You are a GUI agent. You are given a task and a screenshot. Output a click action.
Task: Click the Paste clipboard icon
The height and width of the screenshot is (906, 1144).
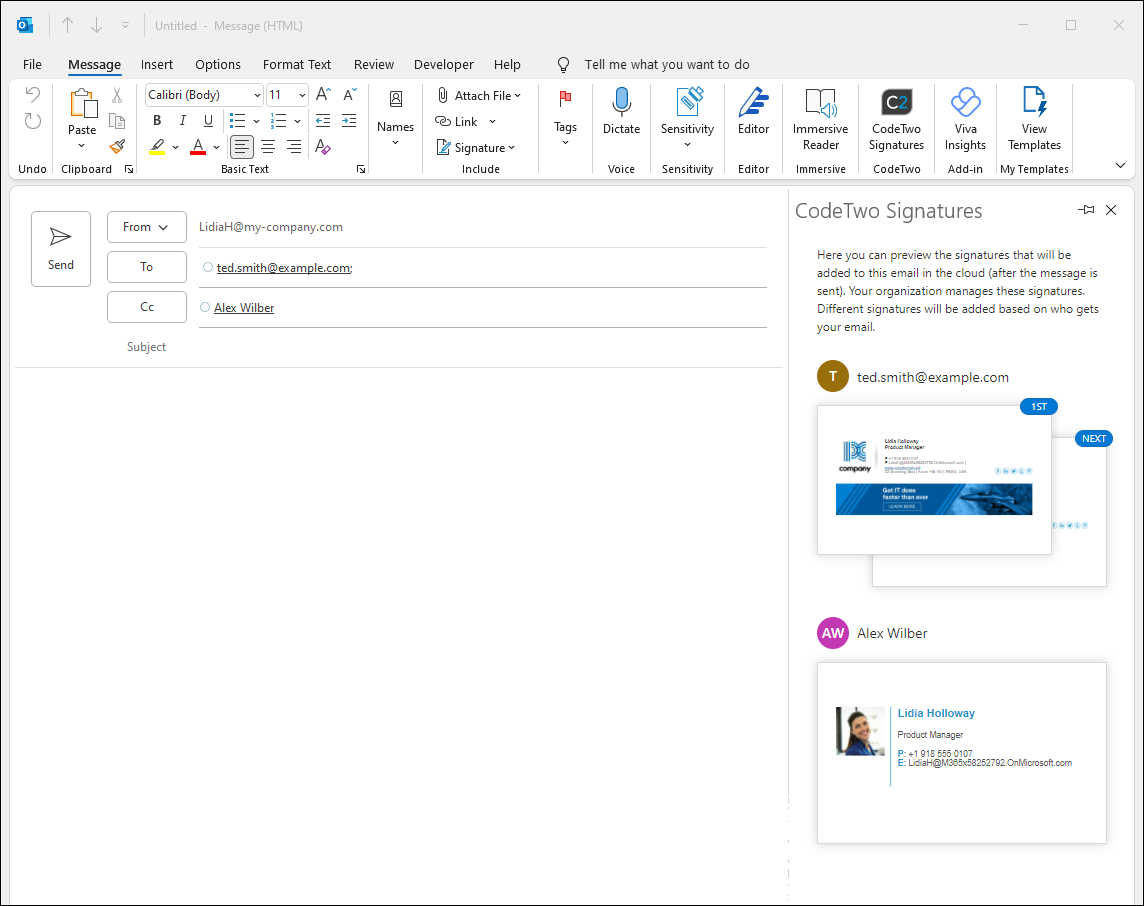click(82, 104)
